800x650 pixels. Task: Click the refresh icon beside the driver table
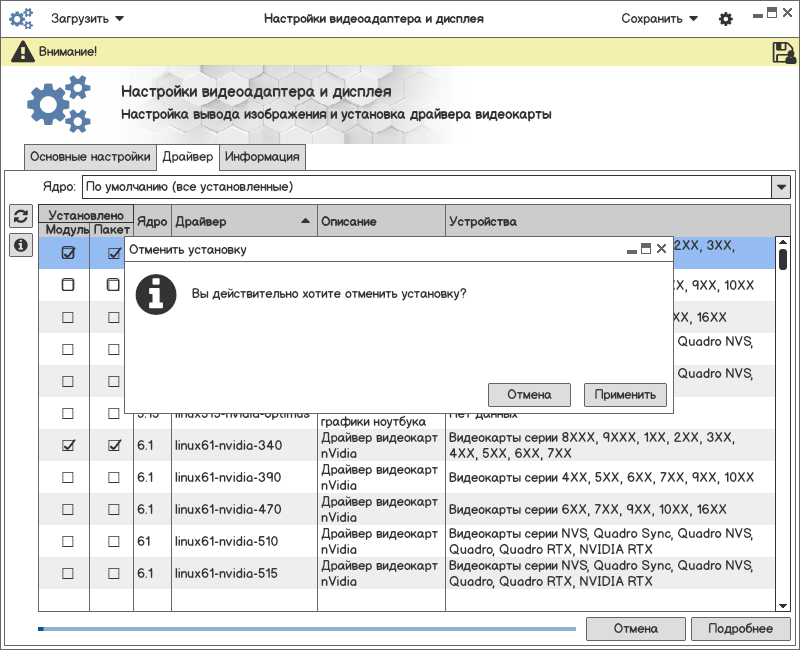pyautogui.click(x=20, y=216)
